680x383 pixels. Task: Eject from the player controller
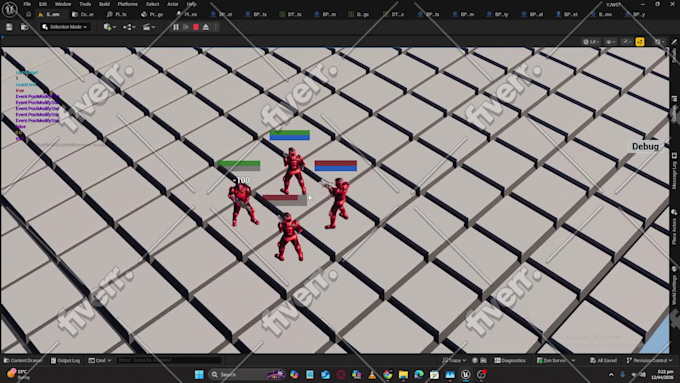(x=206, y=27)
